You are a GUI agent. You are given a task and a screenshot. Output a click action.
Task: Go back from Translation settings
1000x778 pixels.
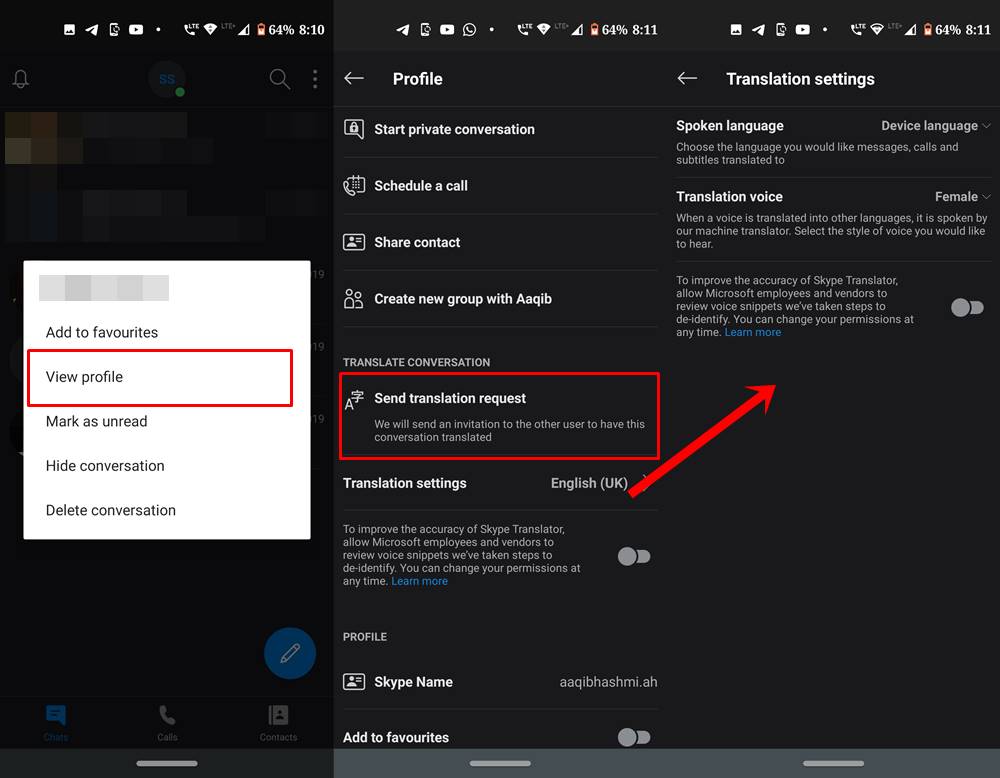687,78
